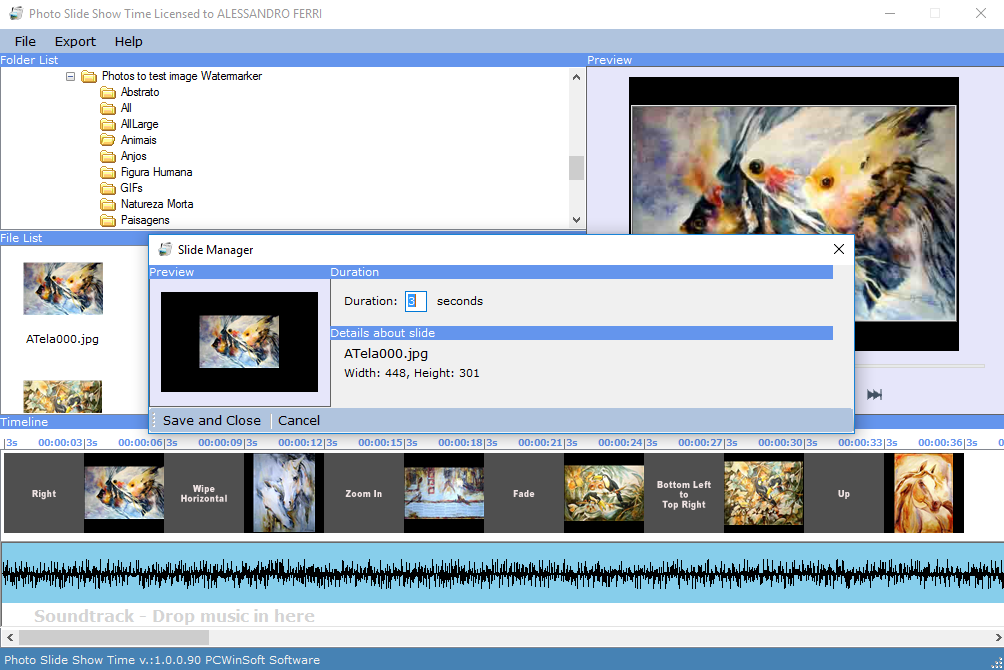Select the Animais folder icon
This screenshot has height=670, width=1004.
tap(108, 140)
